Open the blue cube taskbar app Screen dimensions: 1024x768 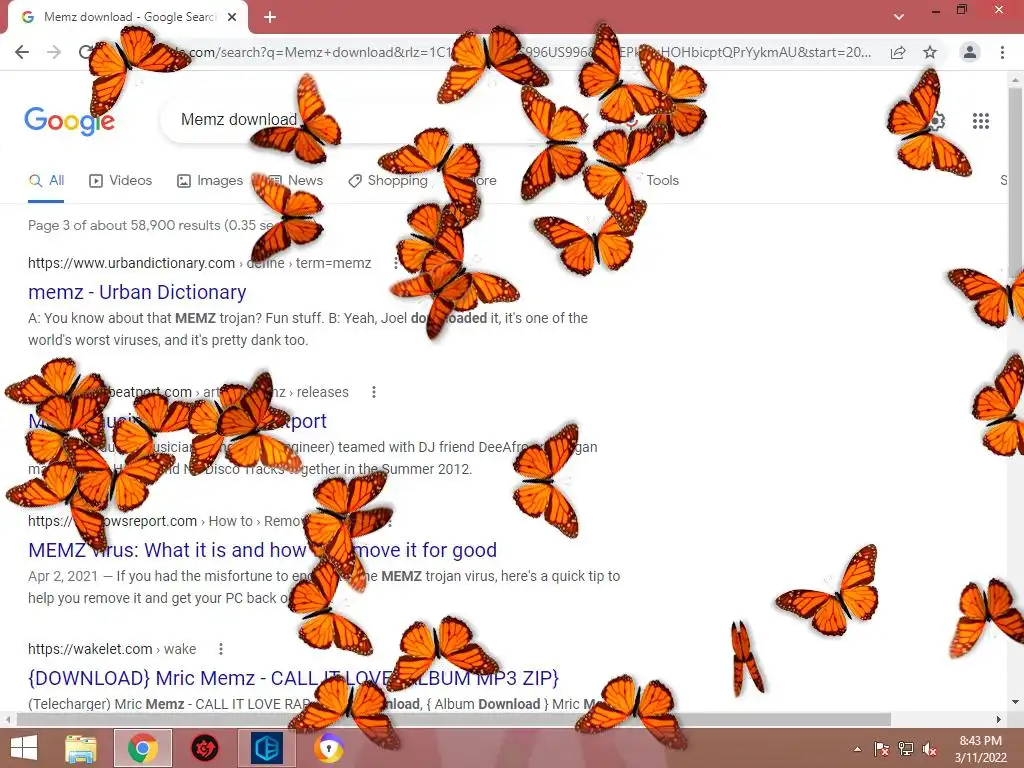[266, 748]
